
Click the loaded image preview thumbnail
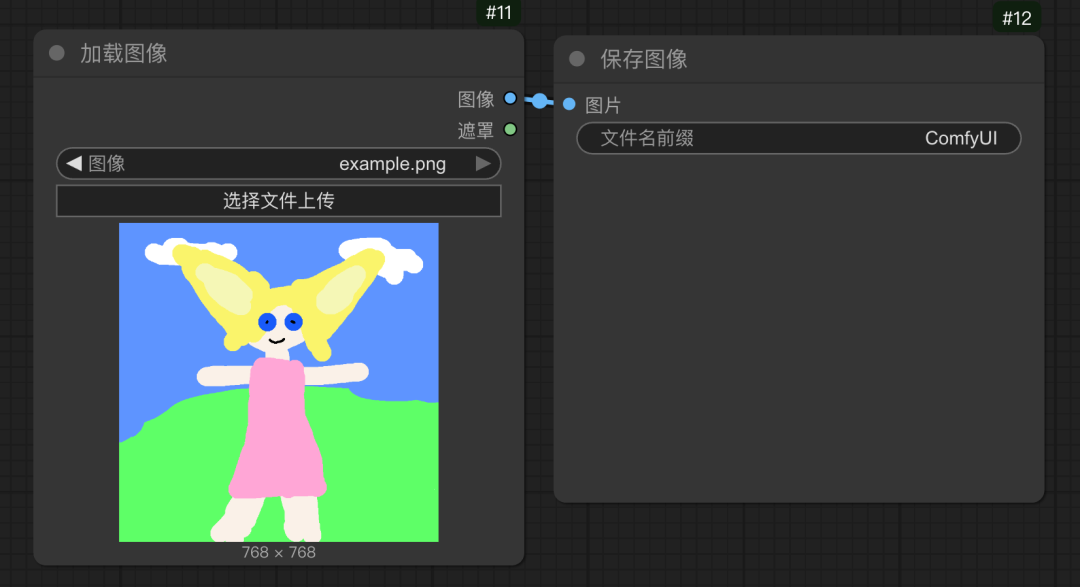point(278,382)
